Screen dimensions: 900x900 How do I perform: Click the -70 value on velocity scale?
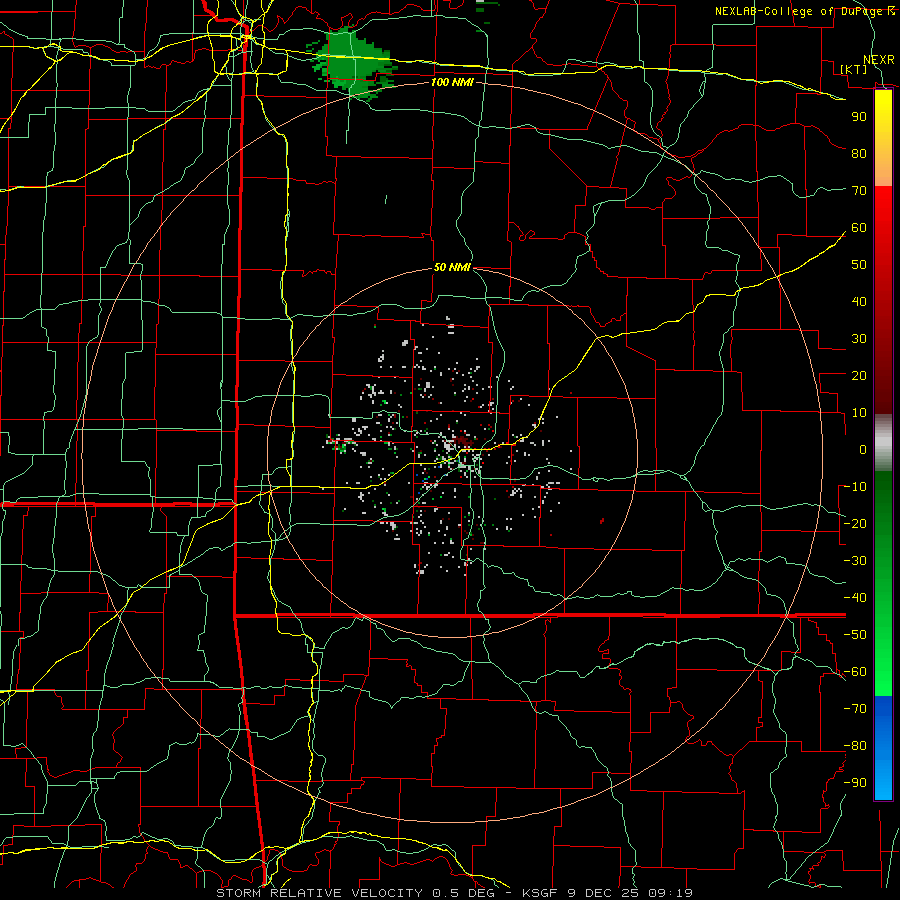[x=855, y=709]
